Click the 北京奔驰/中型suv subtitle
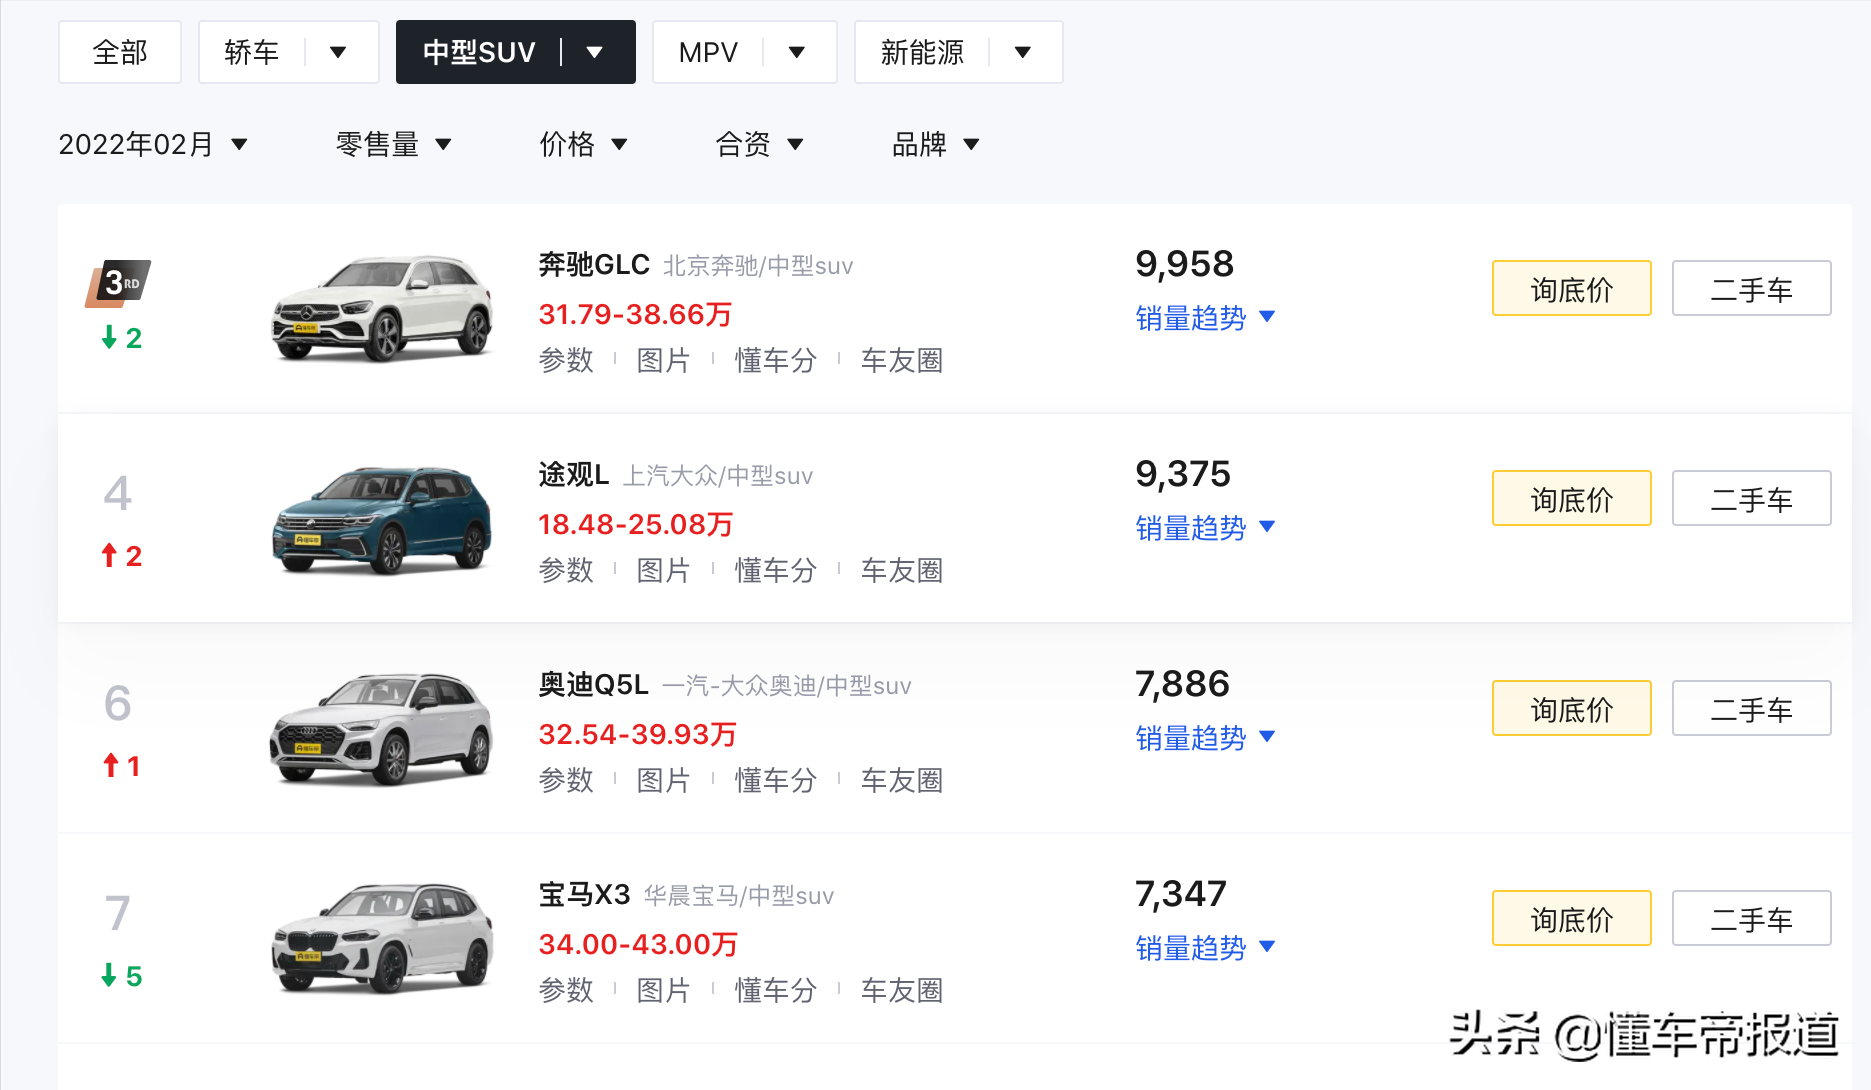Viewport: 1871px width, 1090px height. click(758, 266)
